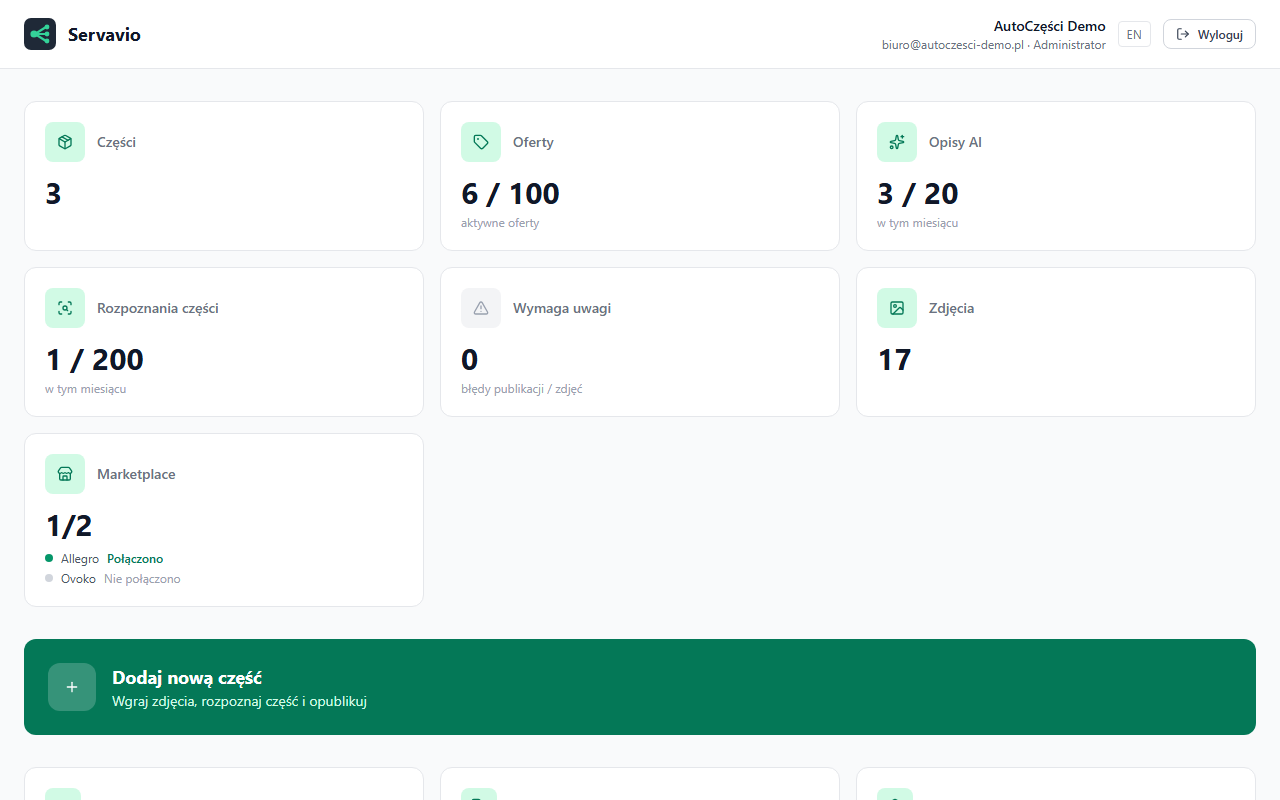Viewport: 1280px width, 800px height.
Task: Click the Oferty tag icon
Action: coord(481,142)
